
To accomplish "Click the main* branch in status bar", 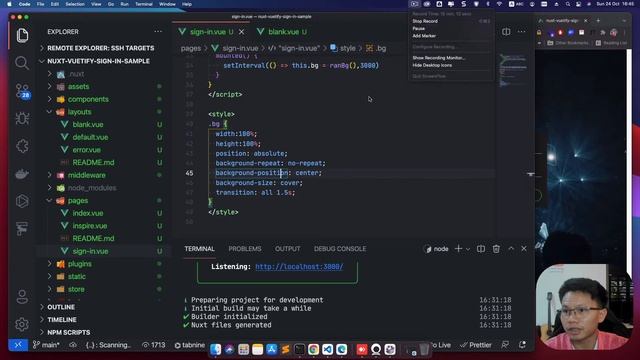I will (x=46, y=345).
